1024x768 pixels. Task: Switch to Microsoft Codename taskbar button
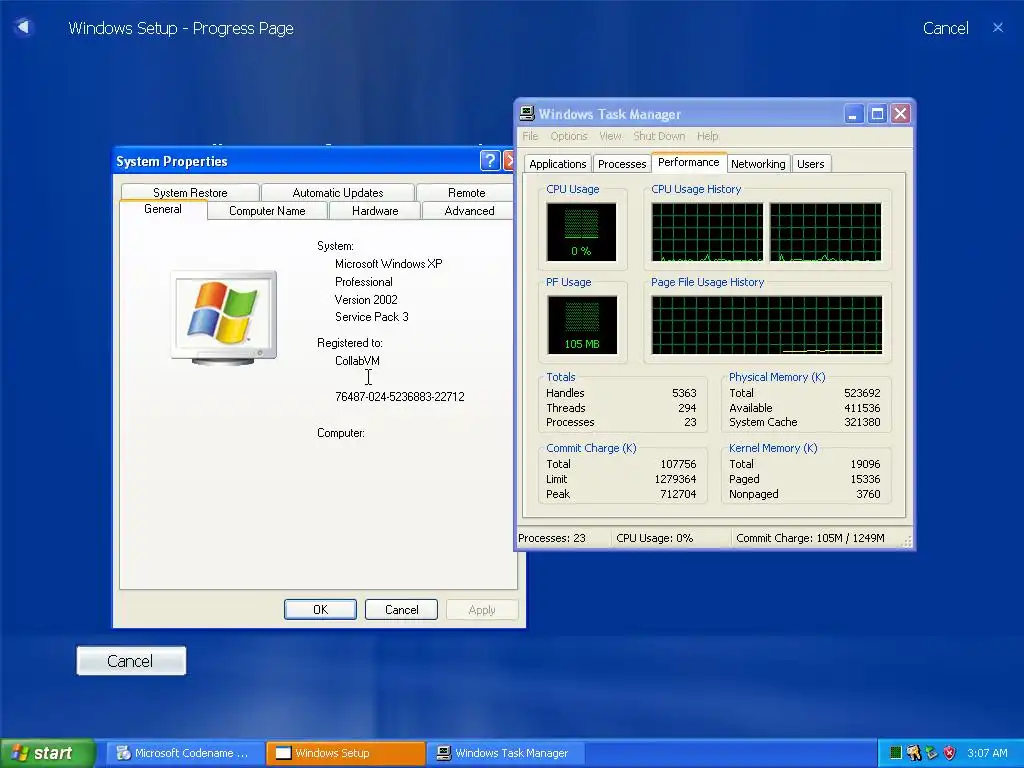185,753
